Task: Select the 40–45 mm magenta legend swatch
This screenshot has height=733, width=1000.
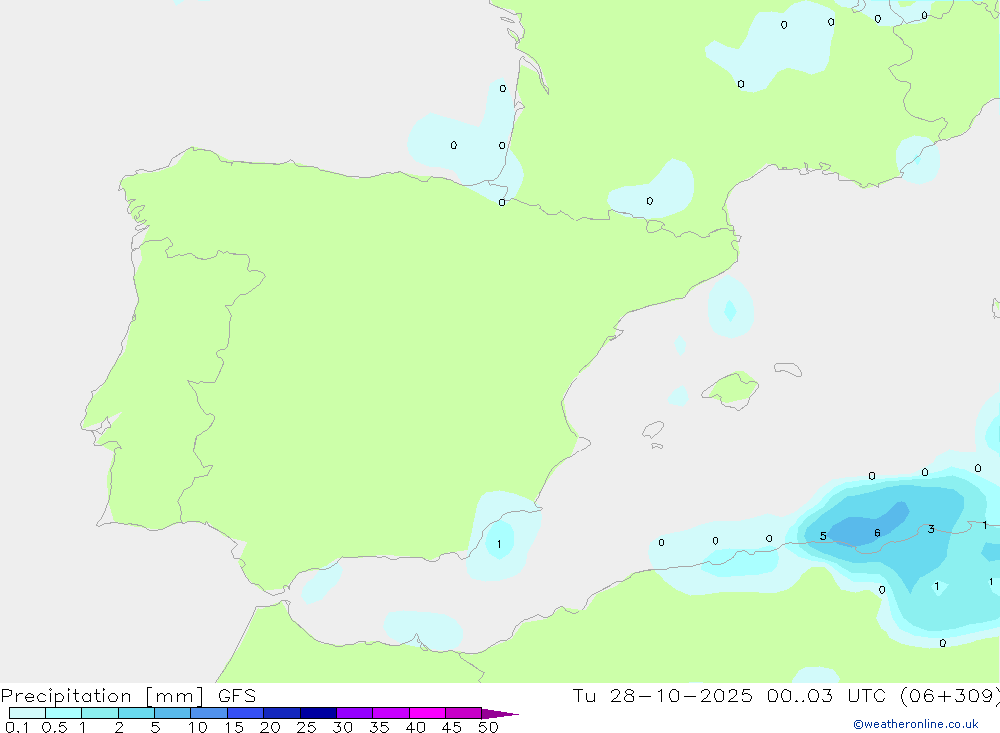Action: point(427,713)
